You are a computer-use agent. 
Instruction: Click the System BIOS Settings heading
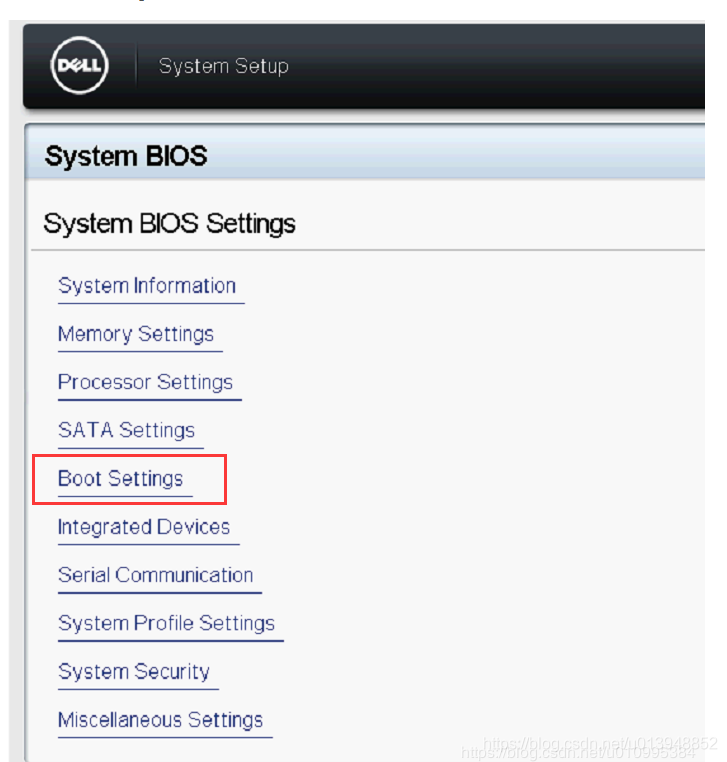tap(170, 223)
